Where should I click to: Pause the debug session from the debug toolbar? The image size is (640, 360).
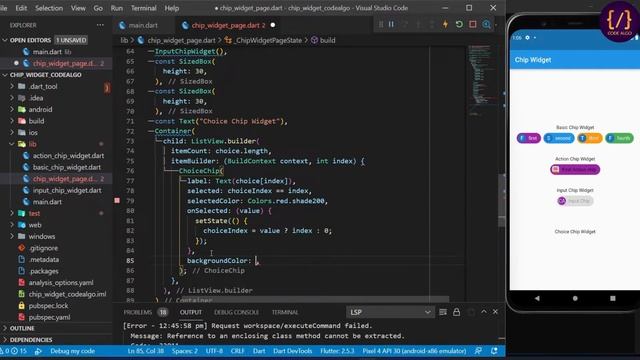click(x=391, y=24)
